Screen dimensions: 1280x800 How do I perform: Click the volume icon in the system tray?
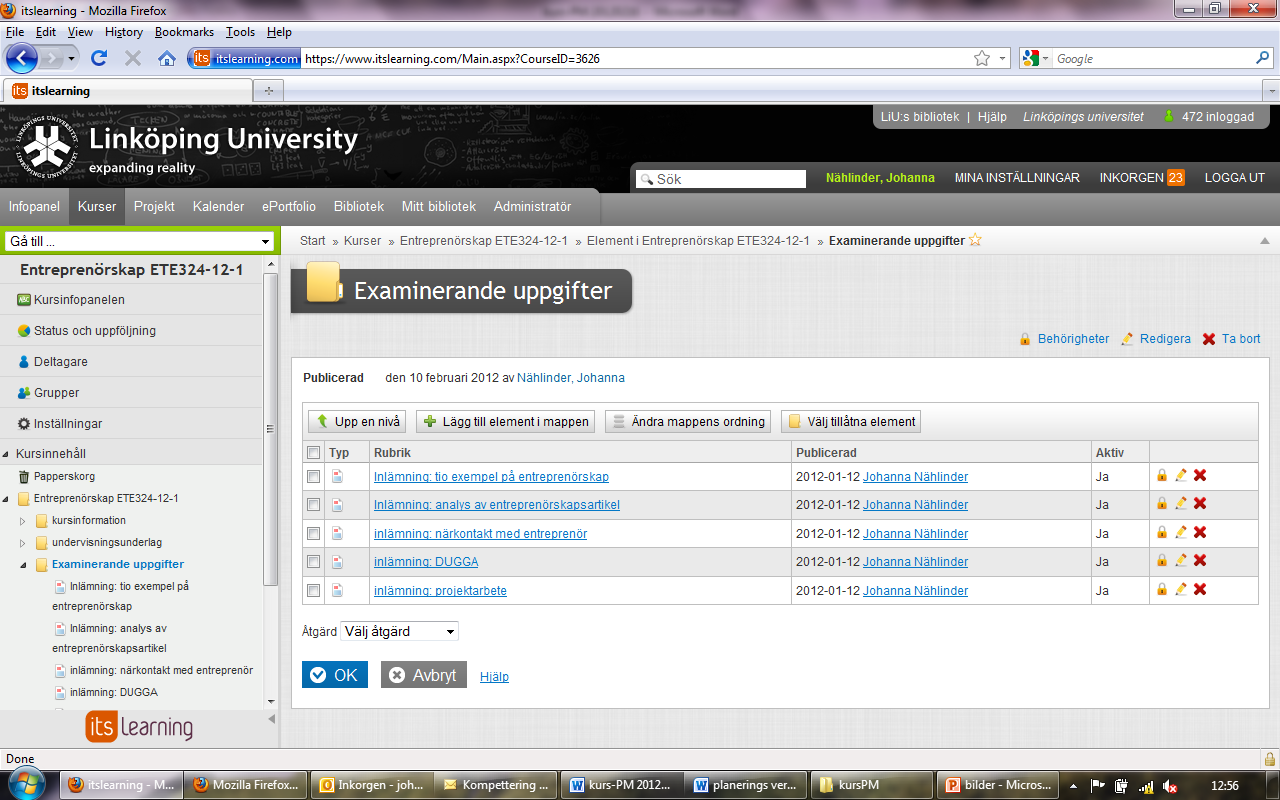pos(1169,786)
